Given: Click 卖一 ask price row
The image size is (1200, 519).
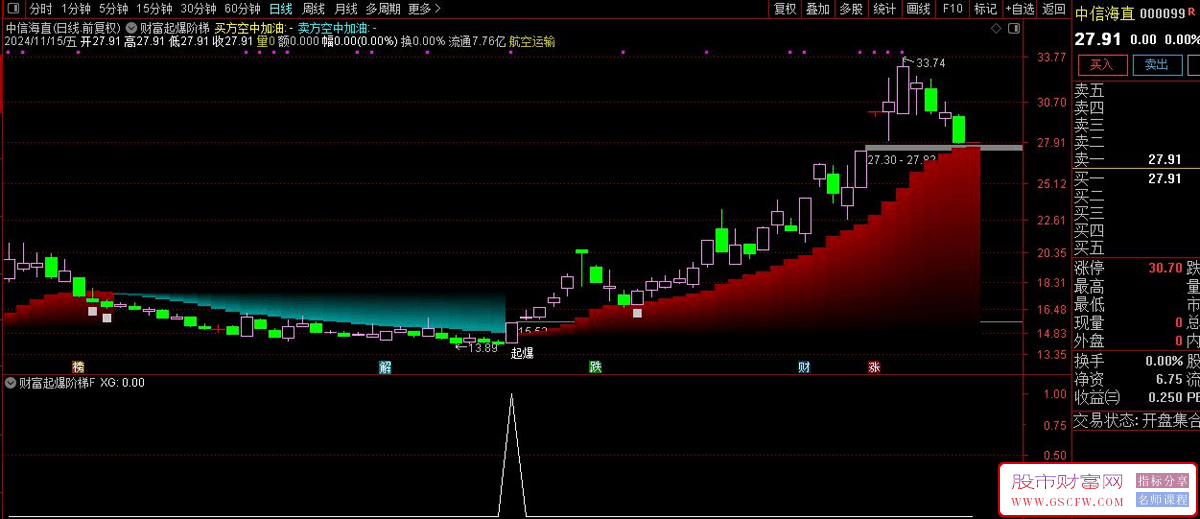Looking at the screenshot, I should pos(1136,160).
